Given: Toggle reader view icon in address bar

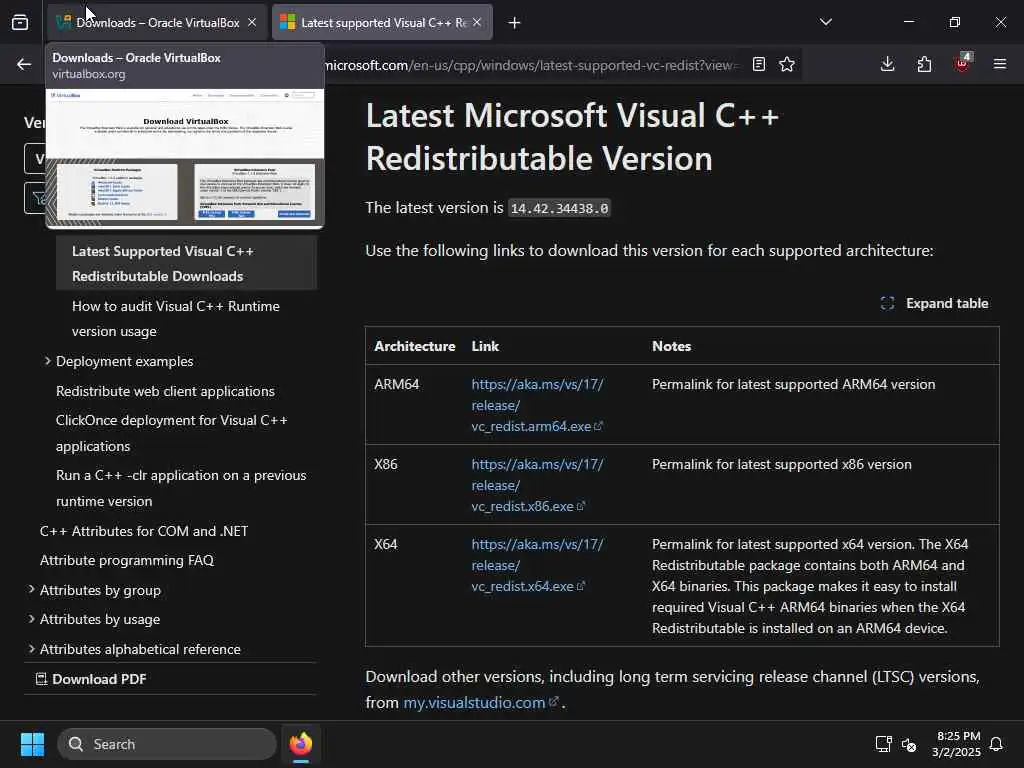Looking at the screenshot, I should click(x=759, y=64).
